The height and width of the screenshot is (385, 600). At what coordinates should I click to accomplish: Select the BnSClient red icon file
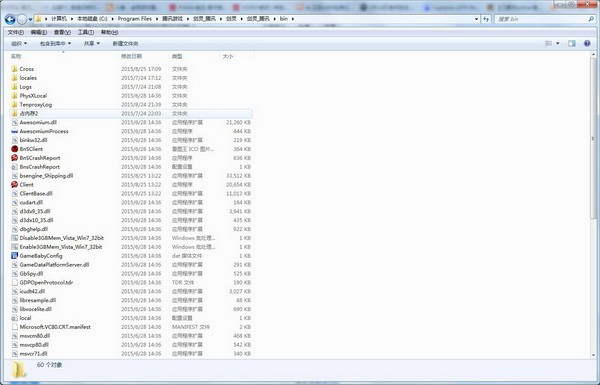click(15, 149)
